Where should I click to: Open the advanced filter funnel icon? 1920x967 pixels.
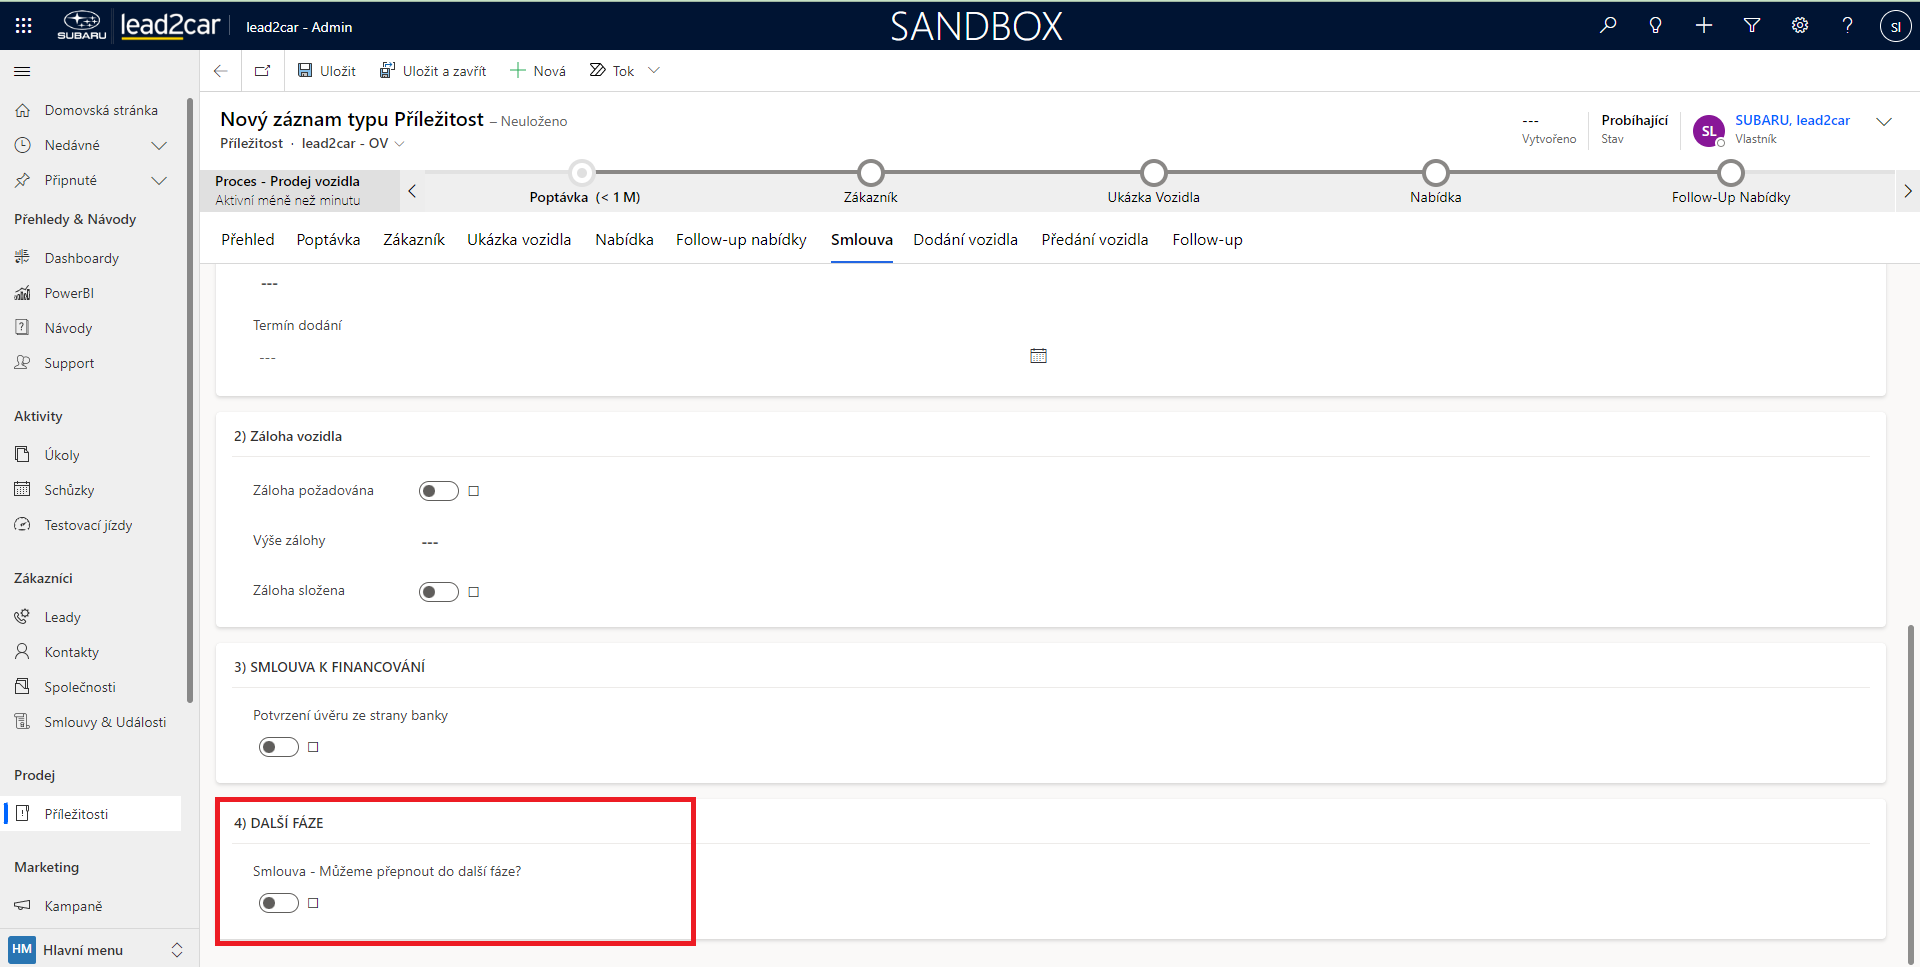pyautogui.click(x=1752, y=26)
